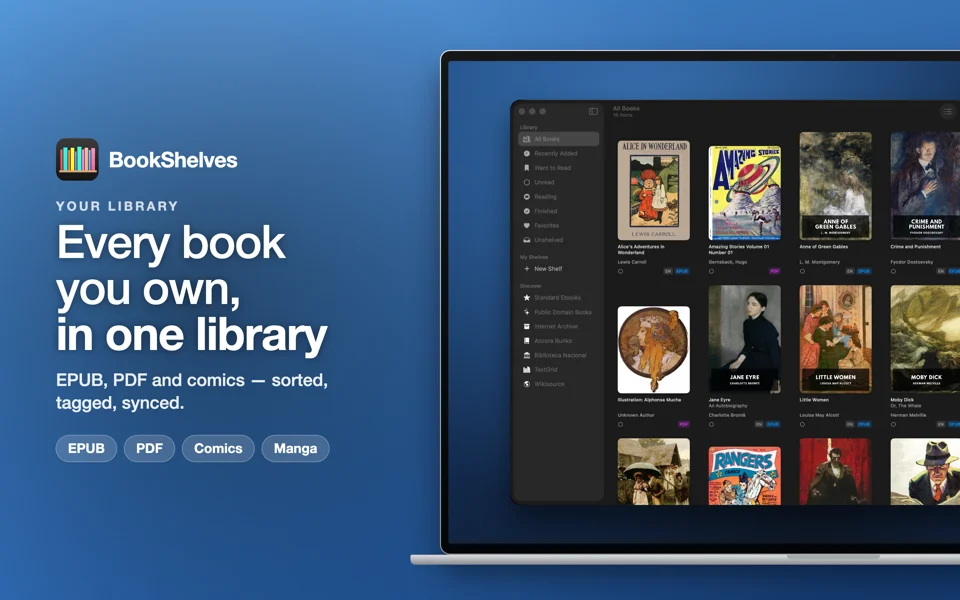Toggle read status circle for Moby Dick

pos(893,424)
